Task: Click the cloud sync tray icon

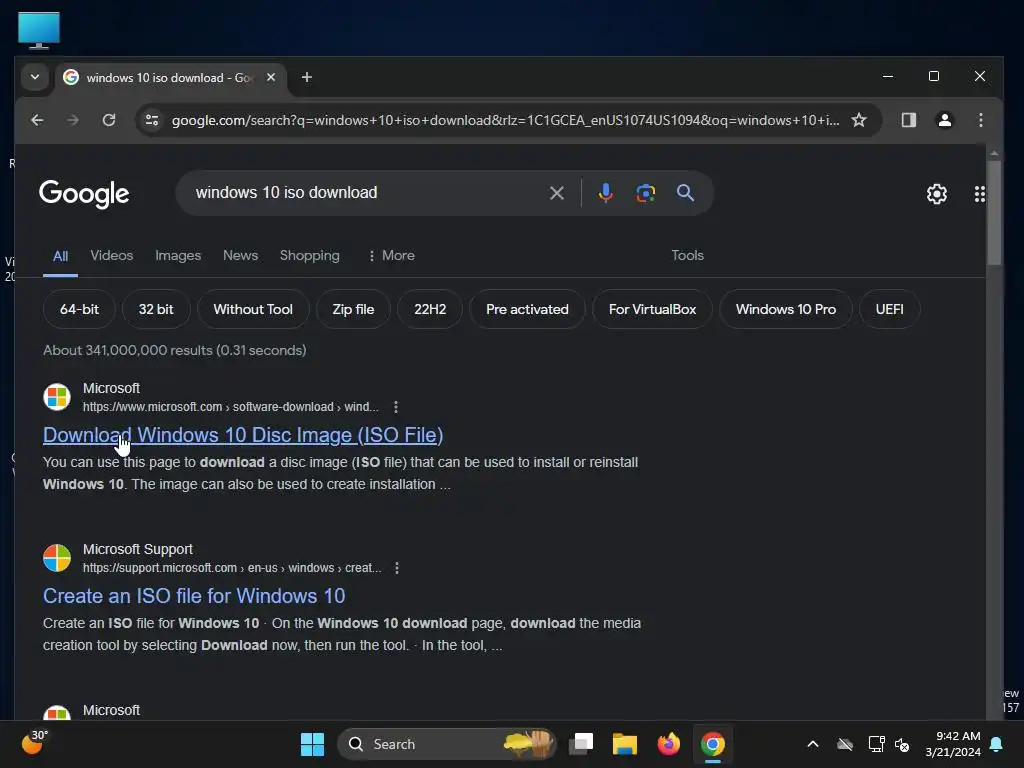Action: coord(844,744)
